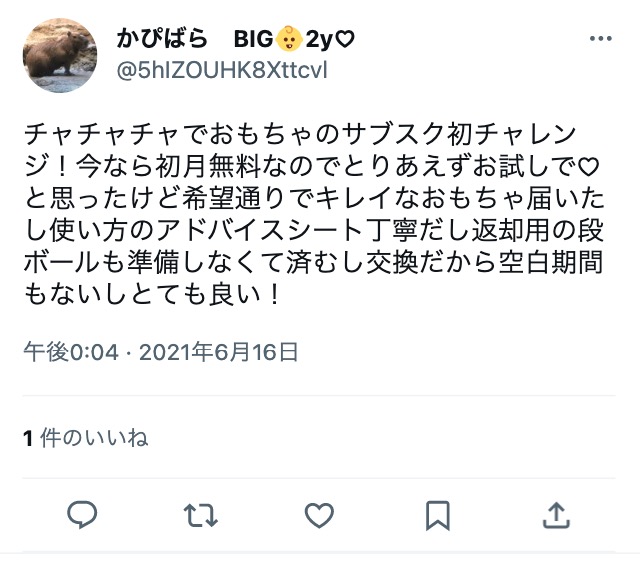View who liked via 件のいいね
The image size is (640, 566).
tap(94, 438)
